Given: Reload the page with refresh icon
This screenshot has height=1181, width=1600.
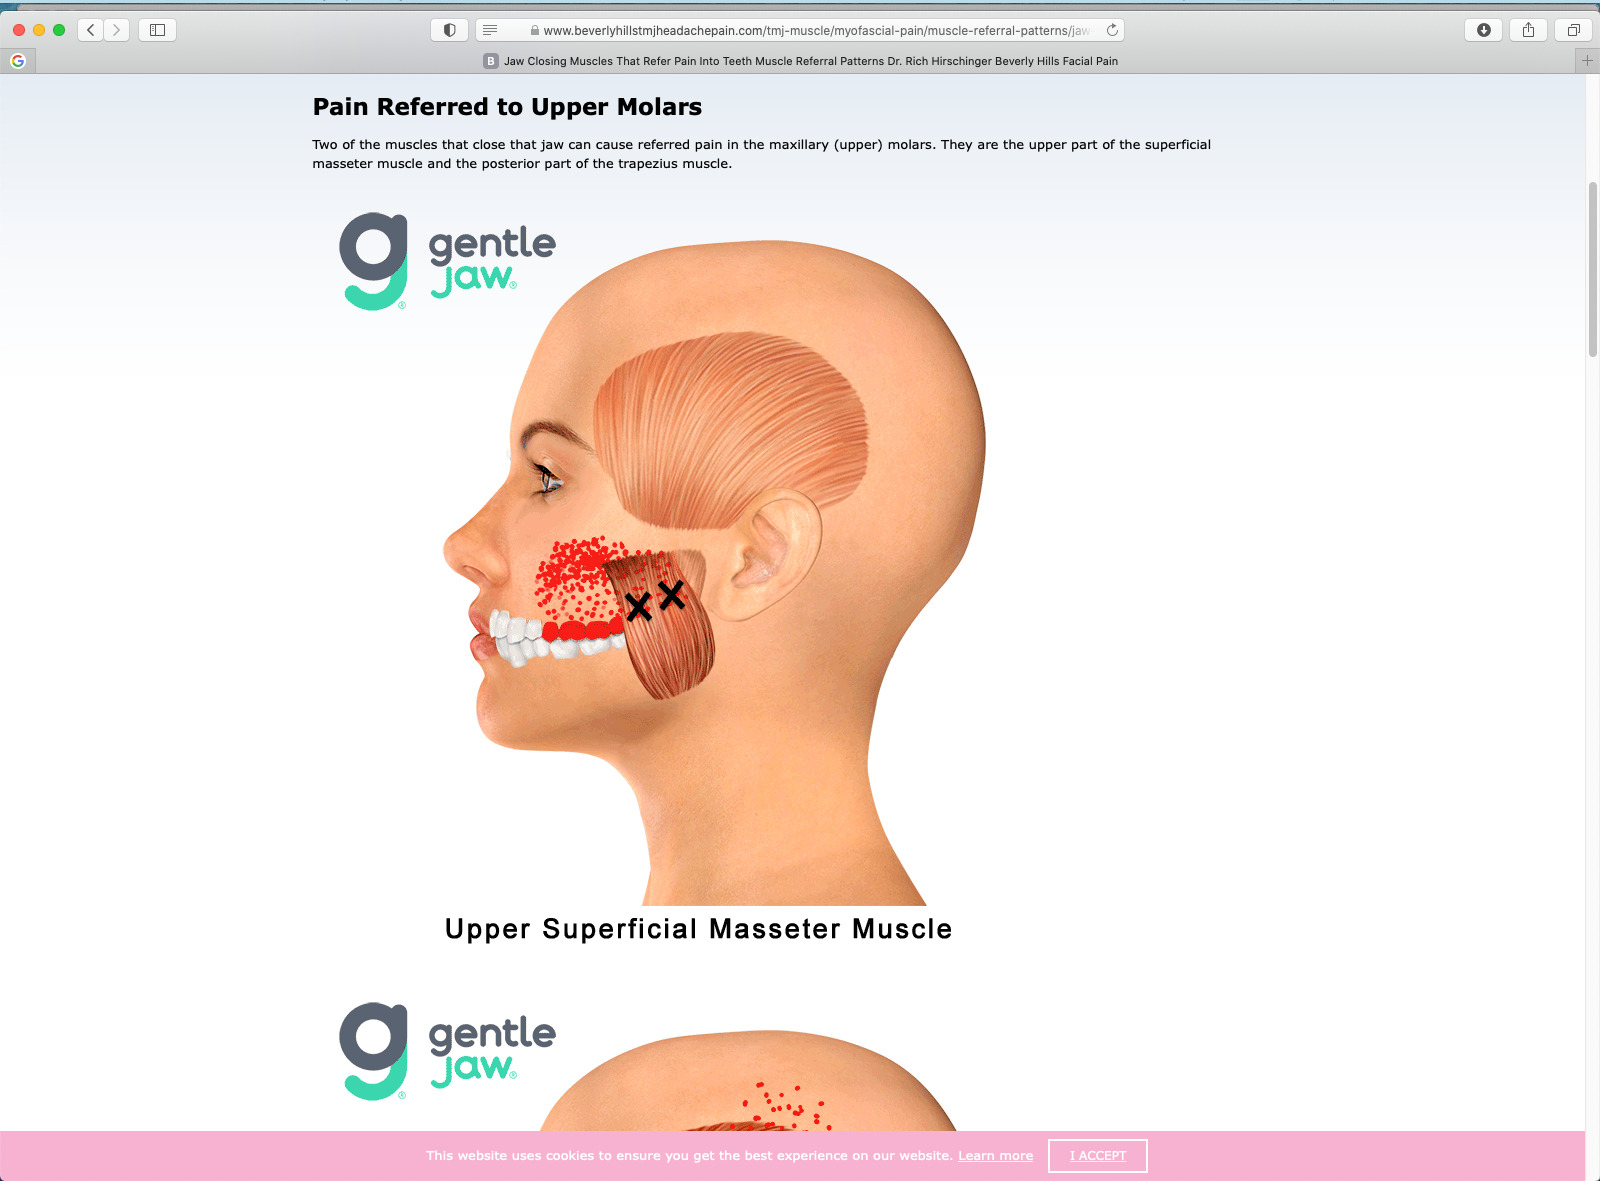Looking at the screenshot, I should [x=1112, y=30].
